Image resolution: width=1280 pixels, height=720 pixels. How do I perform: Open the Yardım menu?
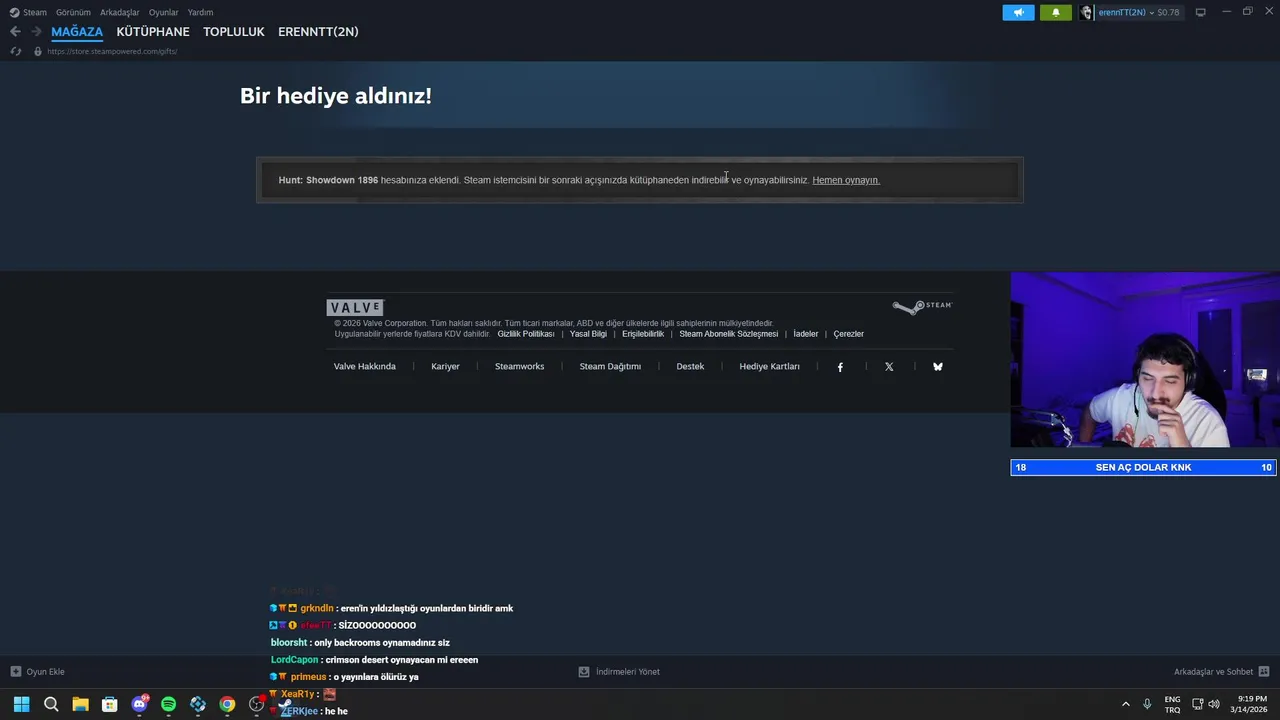click(200, 12)
